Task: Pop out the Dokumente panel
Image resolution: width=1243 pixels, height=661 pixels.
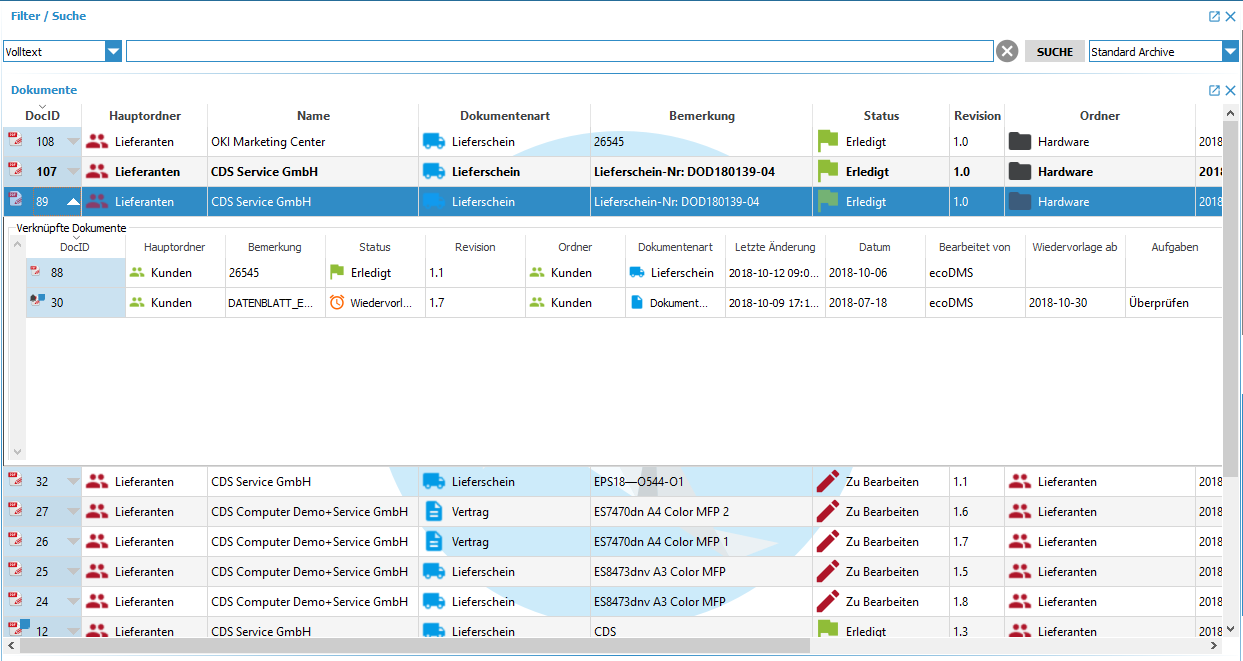Action: coord(1214,90)
